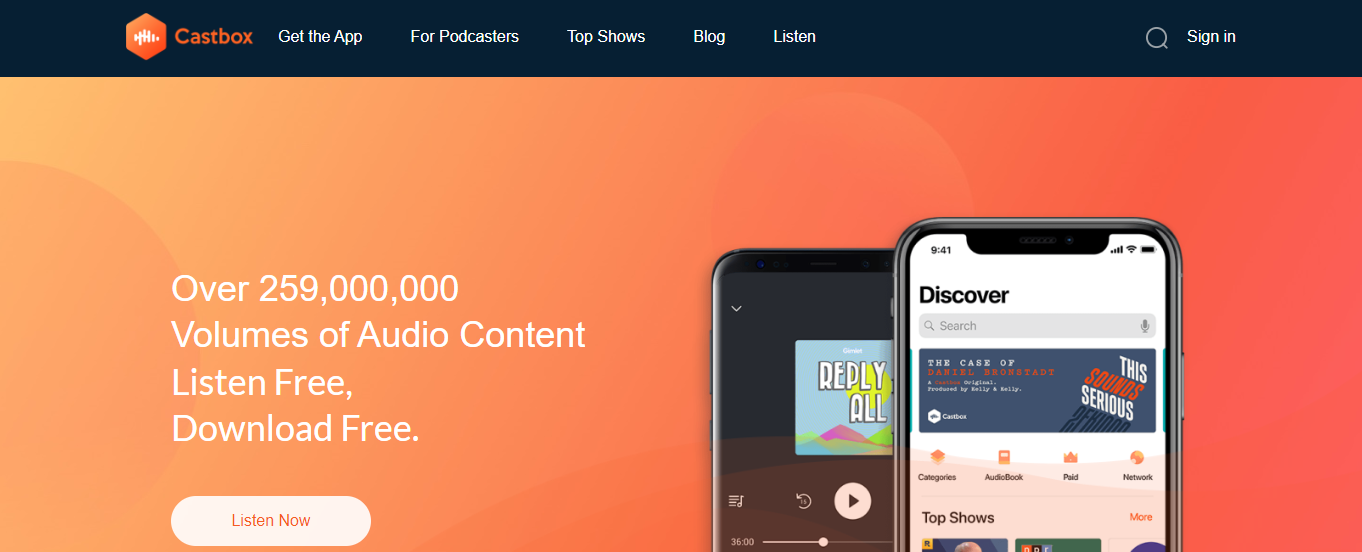Click the Castbox logo on the banner

click(948, 416)
